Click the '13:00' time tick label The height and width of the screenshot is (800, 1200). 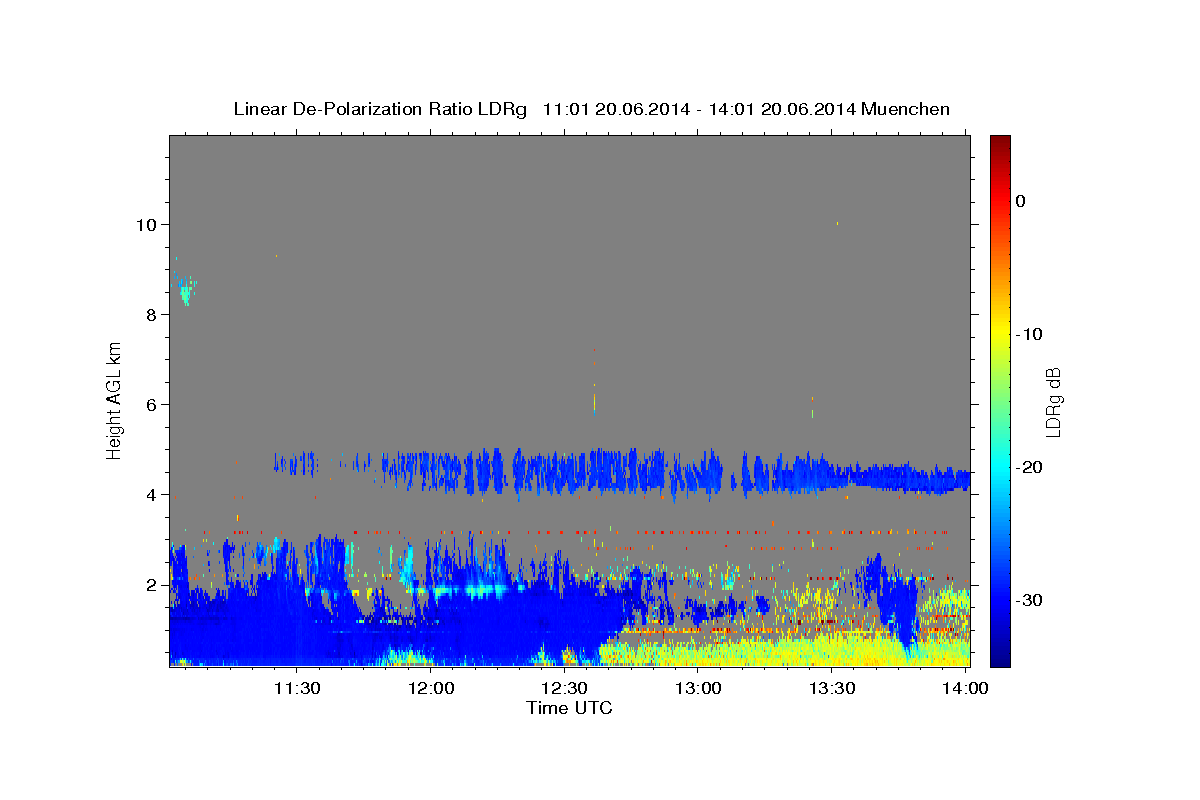698,688
